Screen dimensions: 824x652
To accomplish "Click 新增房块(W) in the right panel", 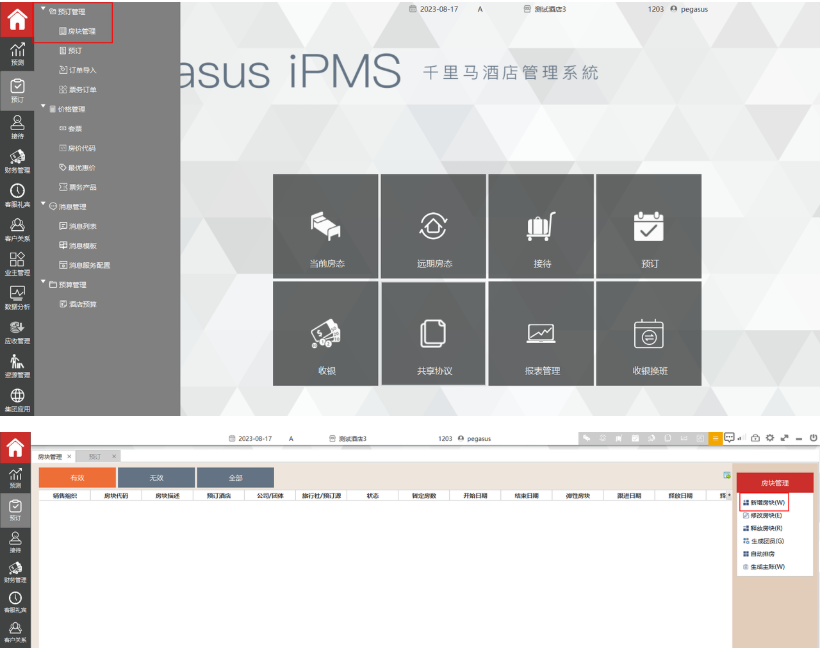I will [764, 503].
